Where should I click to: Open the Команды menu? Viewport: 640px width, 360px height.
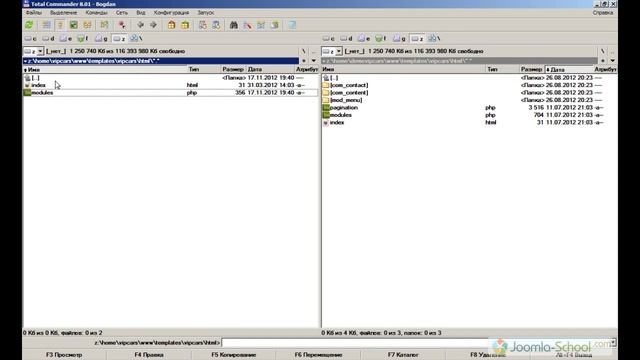[96, 13]
